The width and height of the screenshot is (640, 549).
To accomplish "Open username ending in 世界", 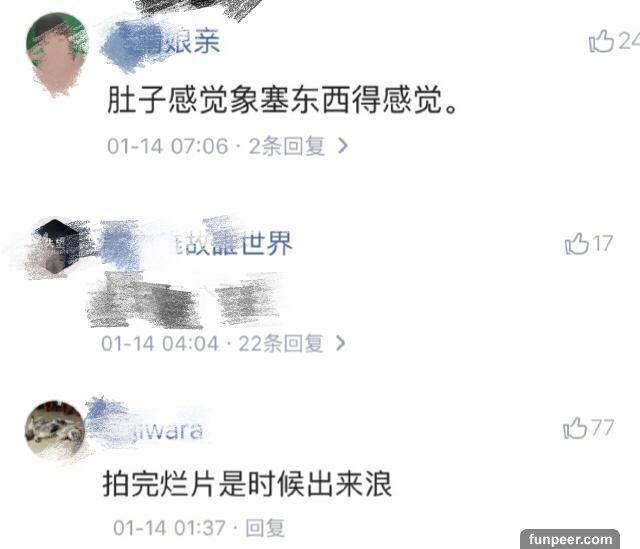I will coord(197,244).
